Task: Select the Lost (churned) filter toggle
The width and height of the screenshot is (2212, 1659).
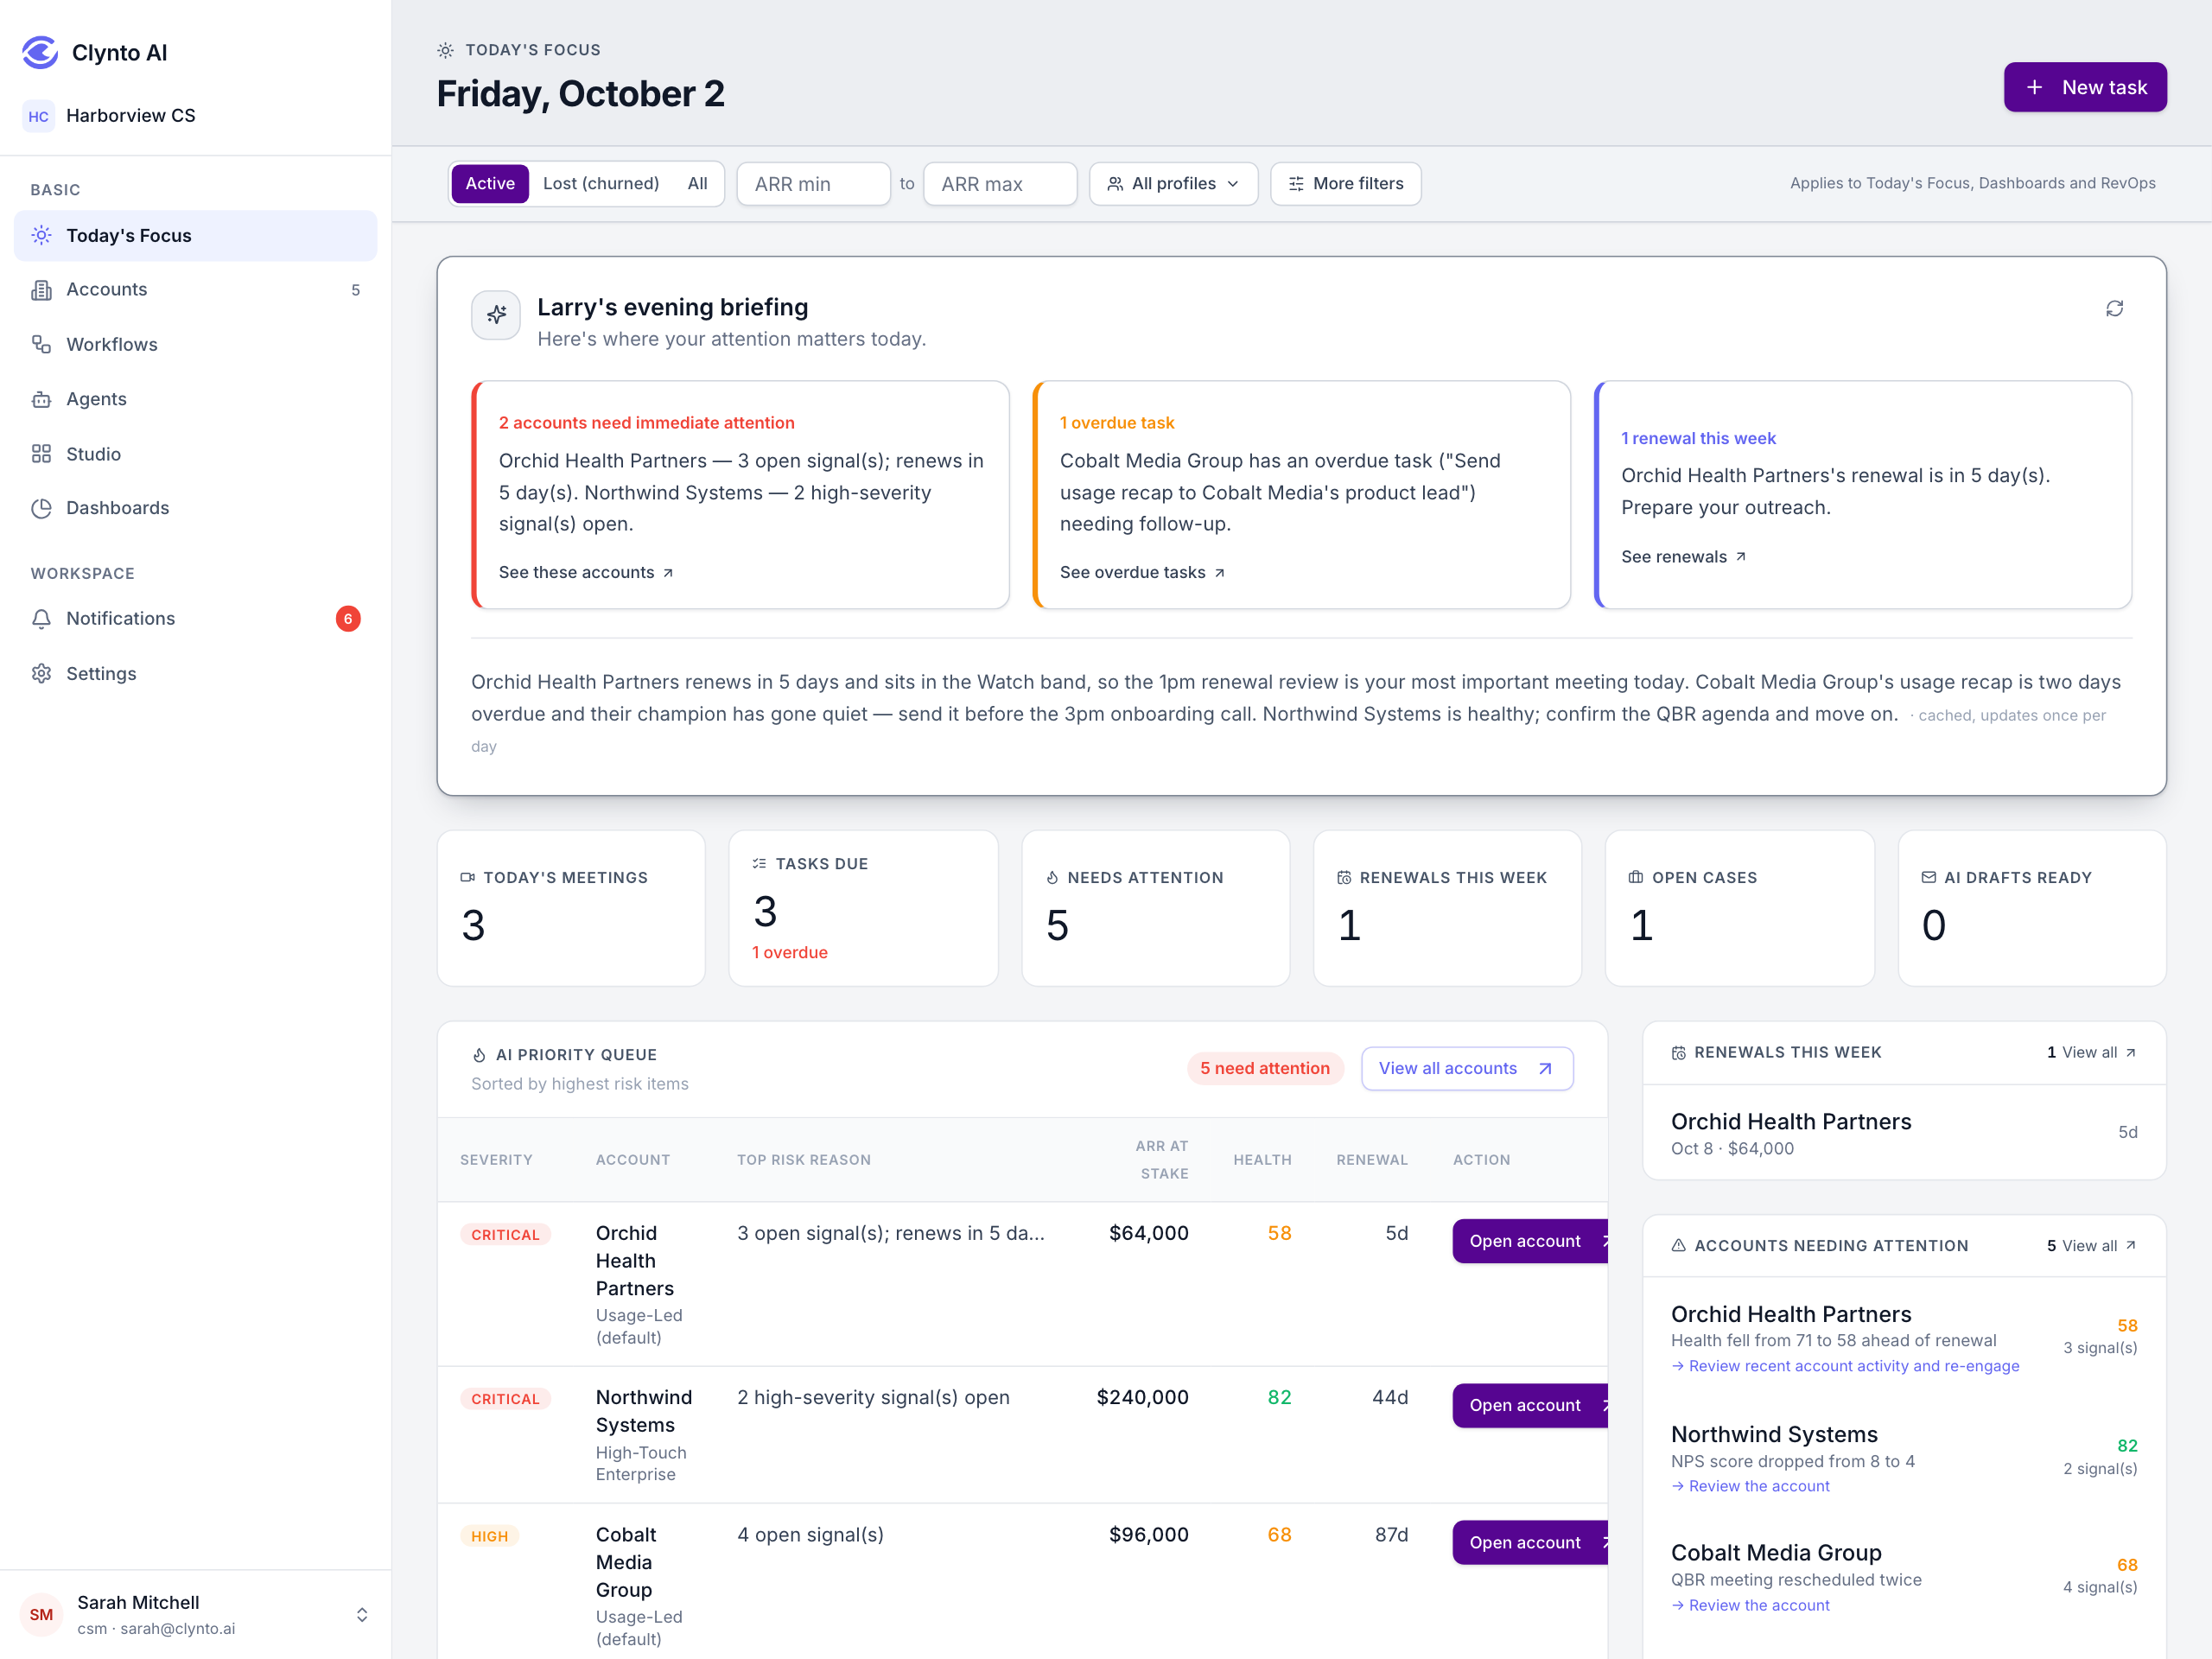Action: pyautogui.click(x=601, y=184)
